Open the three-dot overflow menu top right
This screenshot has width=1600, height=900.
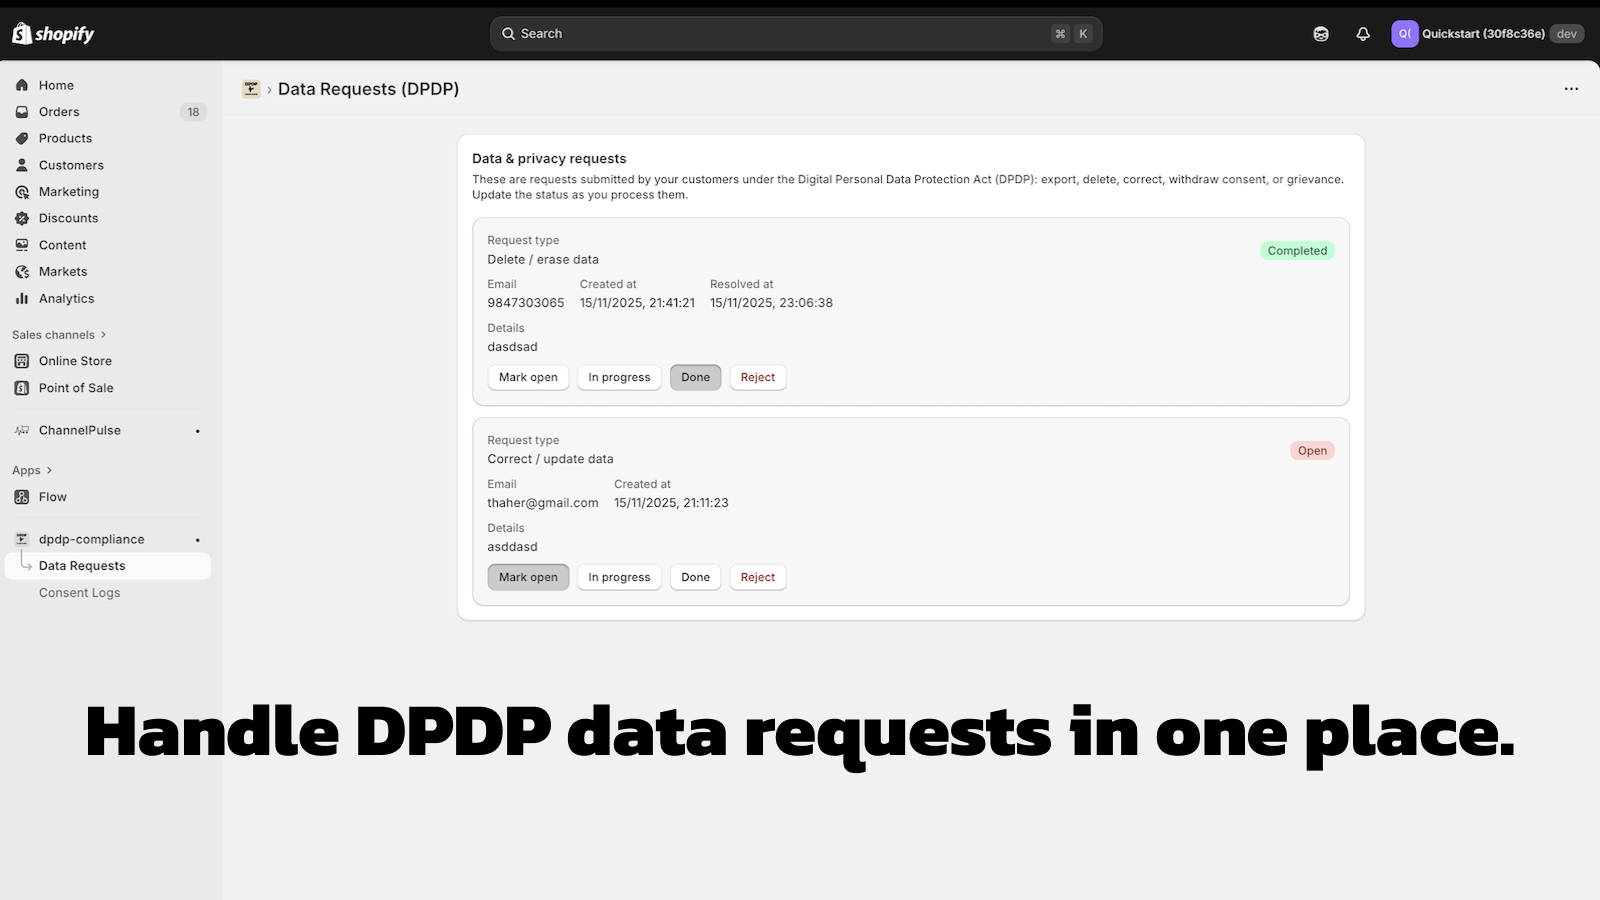click(x=1571, y=88)
